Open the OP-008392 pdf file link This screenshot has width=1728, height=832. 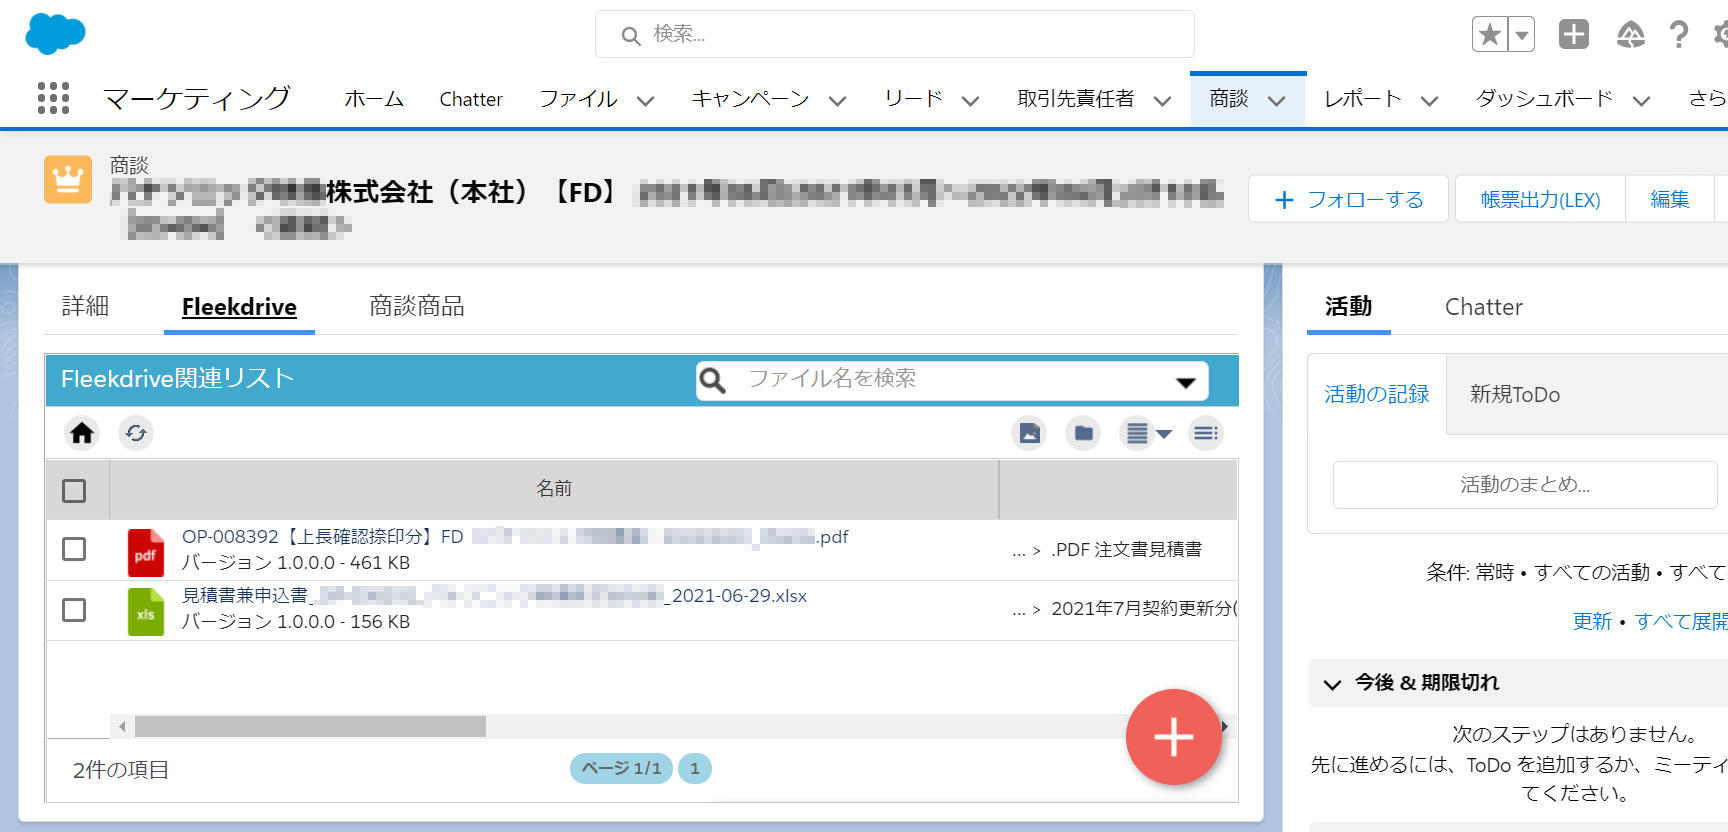(514, 537)
